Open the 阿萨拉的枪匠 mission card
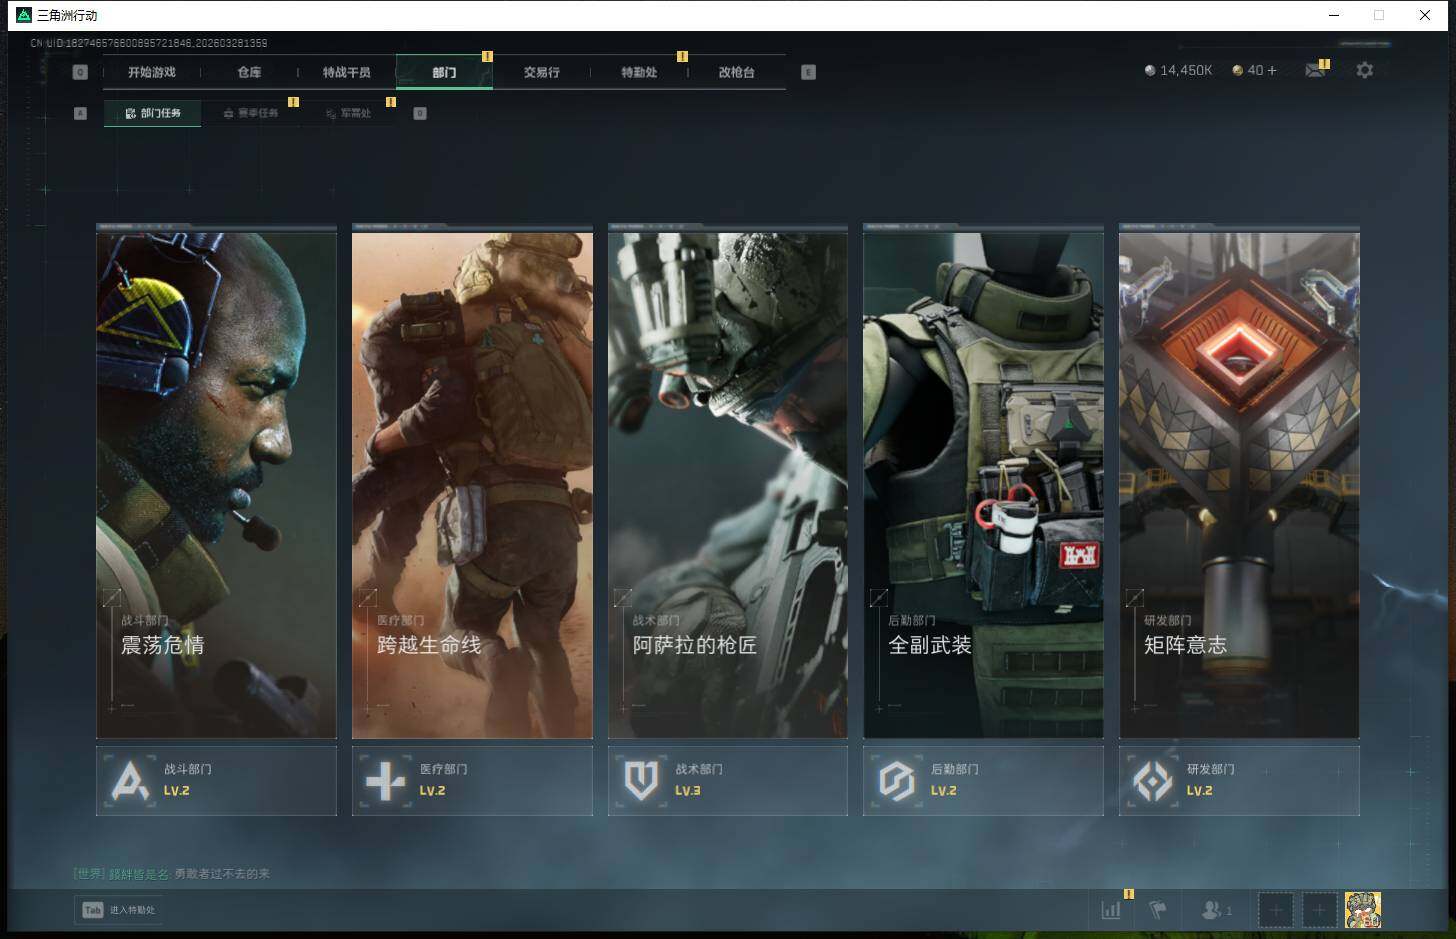Viewport: 1456px width, 939px height. point(727,485)
